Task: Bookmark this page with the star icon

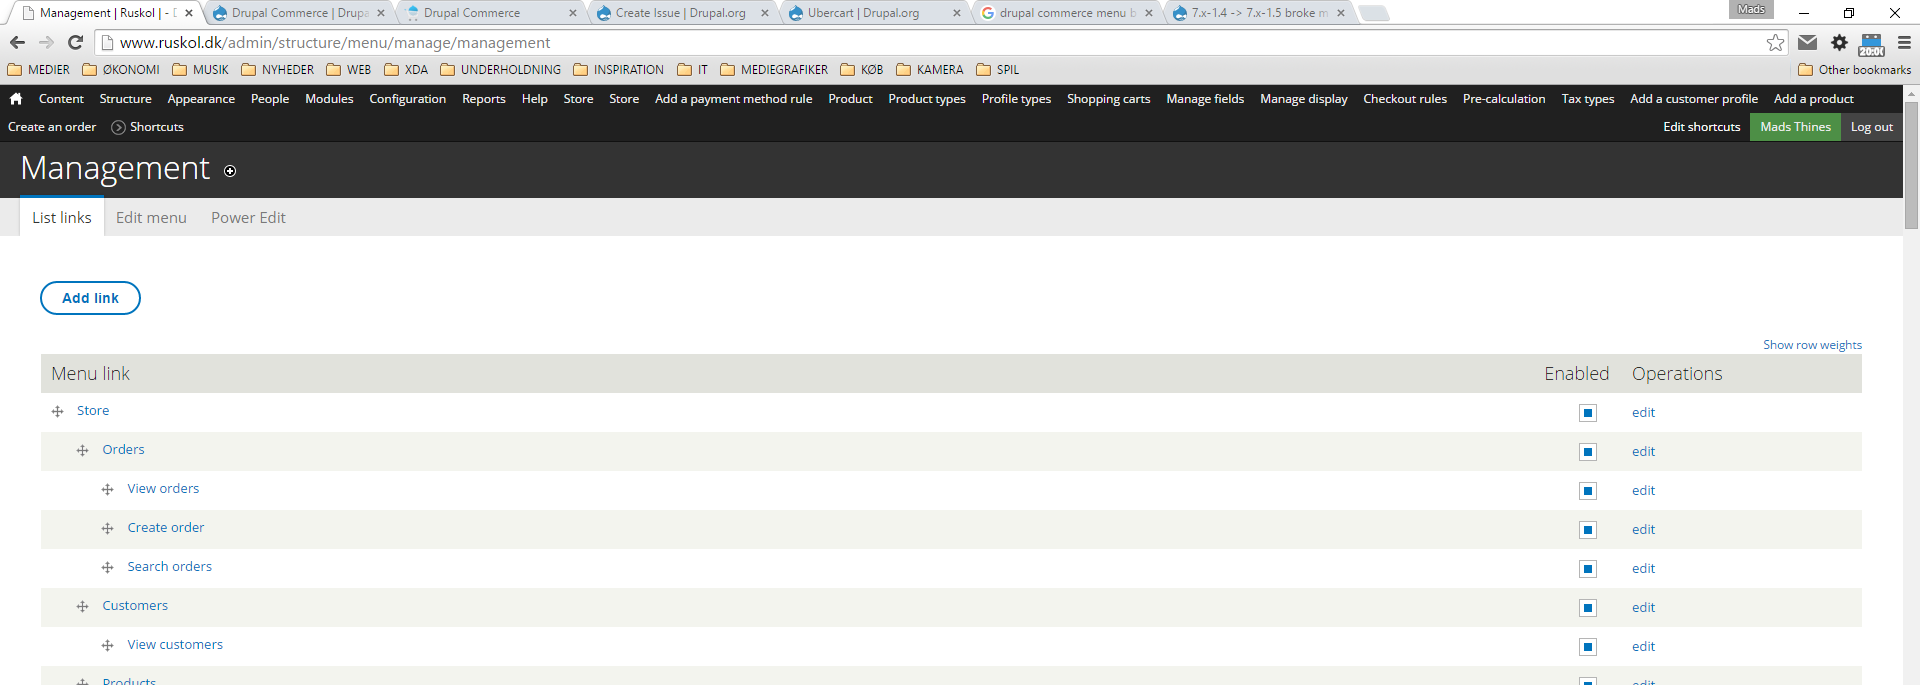Action: [1775, 42]
